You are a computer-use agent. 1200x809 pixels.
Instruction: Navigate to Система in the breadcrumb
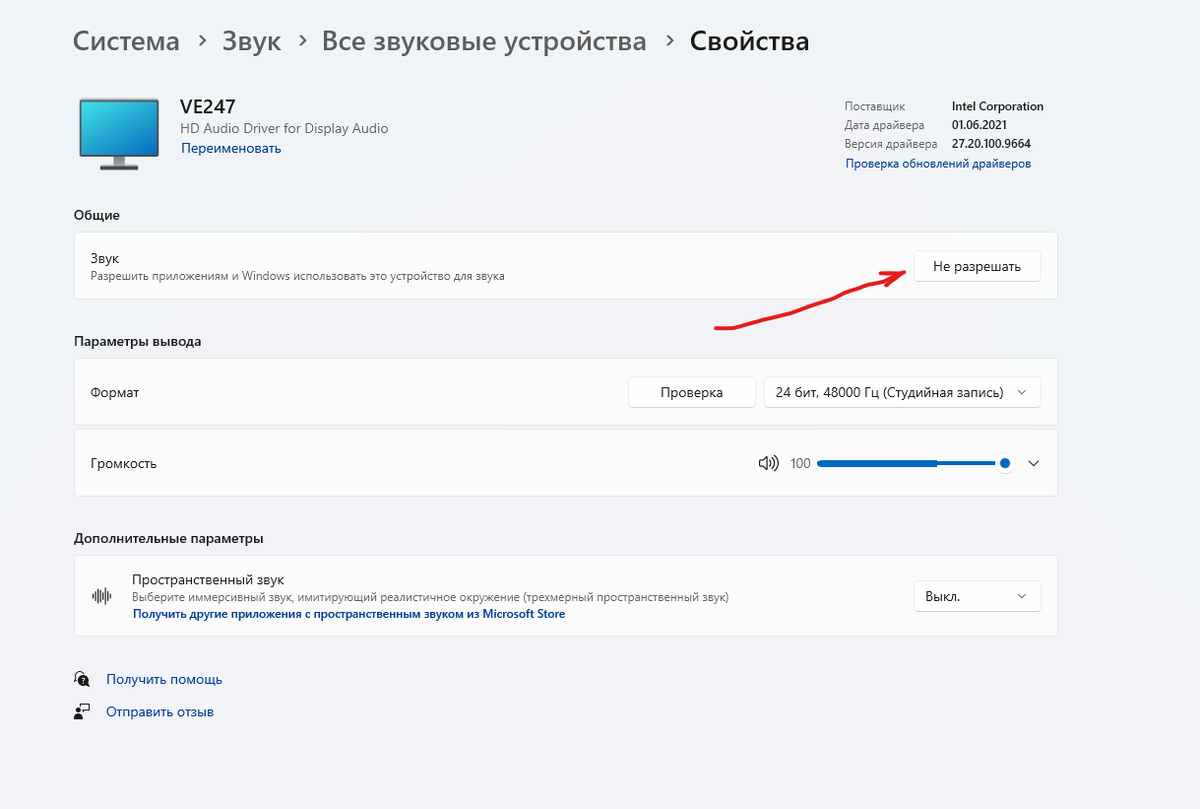coord(126,41)
